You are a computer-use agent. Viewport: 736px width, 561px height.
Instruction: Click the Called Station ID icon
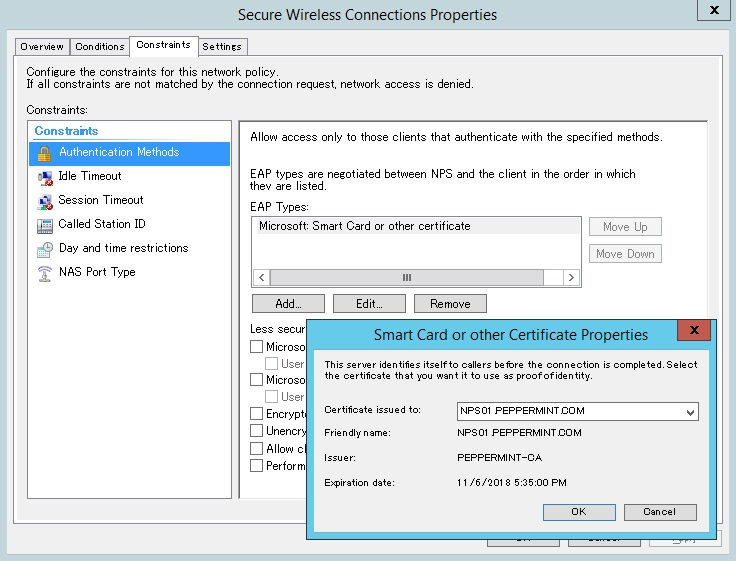[x=43, y=225]
